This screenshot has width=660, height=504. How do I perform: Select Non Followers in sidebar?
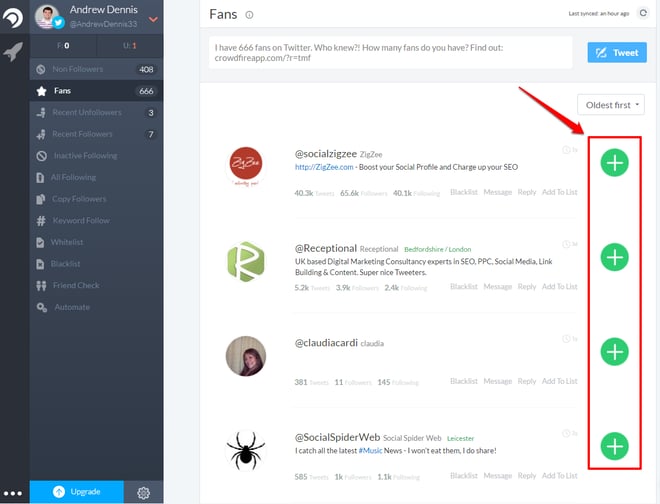pyautogui.click(x=96, y=69)
